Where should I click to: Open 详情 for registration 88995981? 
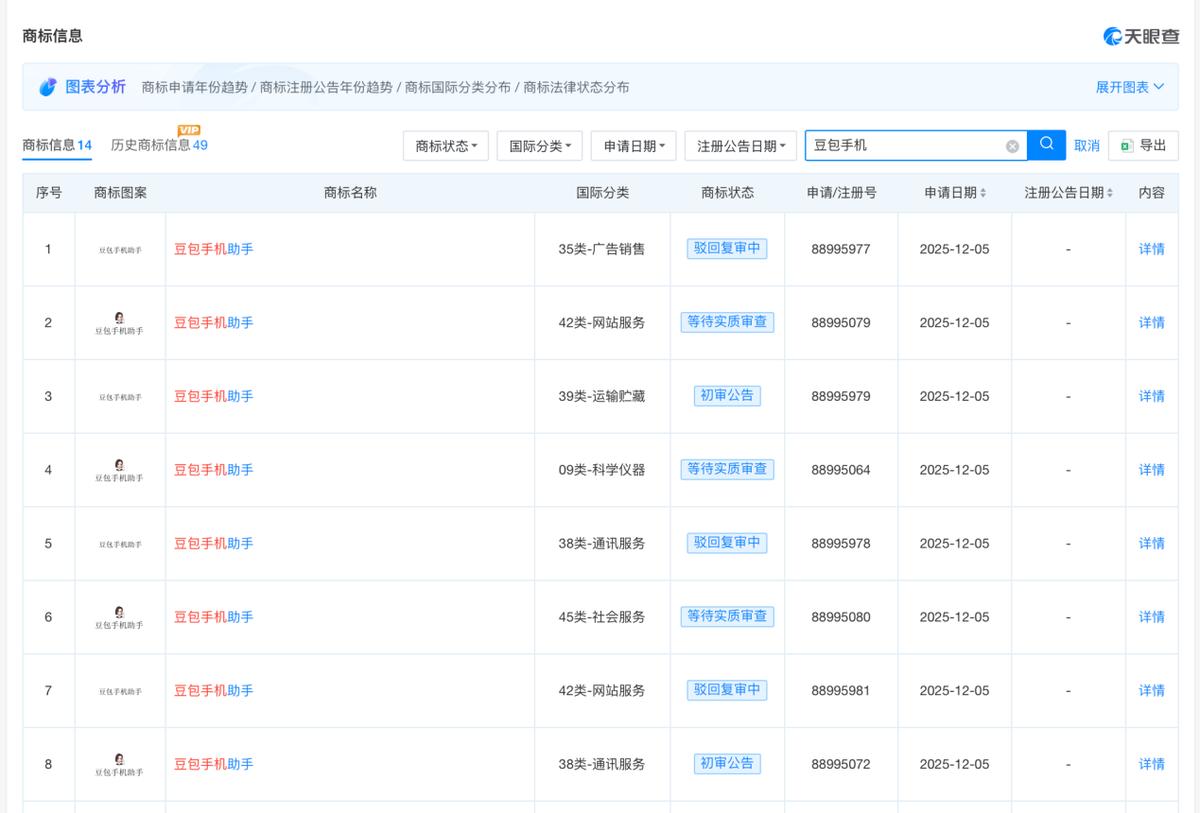(1152, 691)
